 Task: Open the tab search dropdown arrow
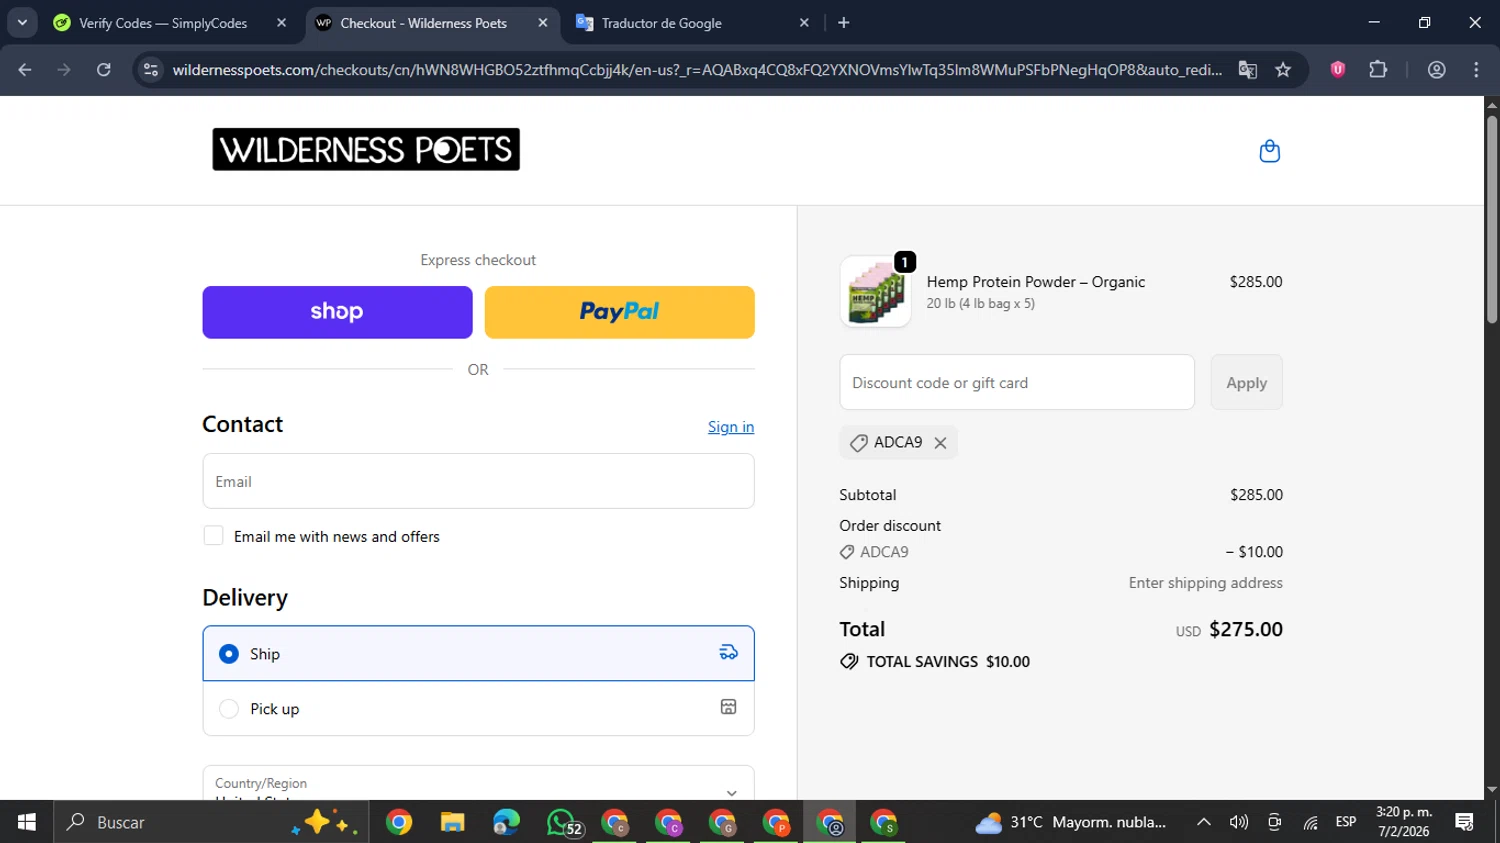click(x=22, y=23)
